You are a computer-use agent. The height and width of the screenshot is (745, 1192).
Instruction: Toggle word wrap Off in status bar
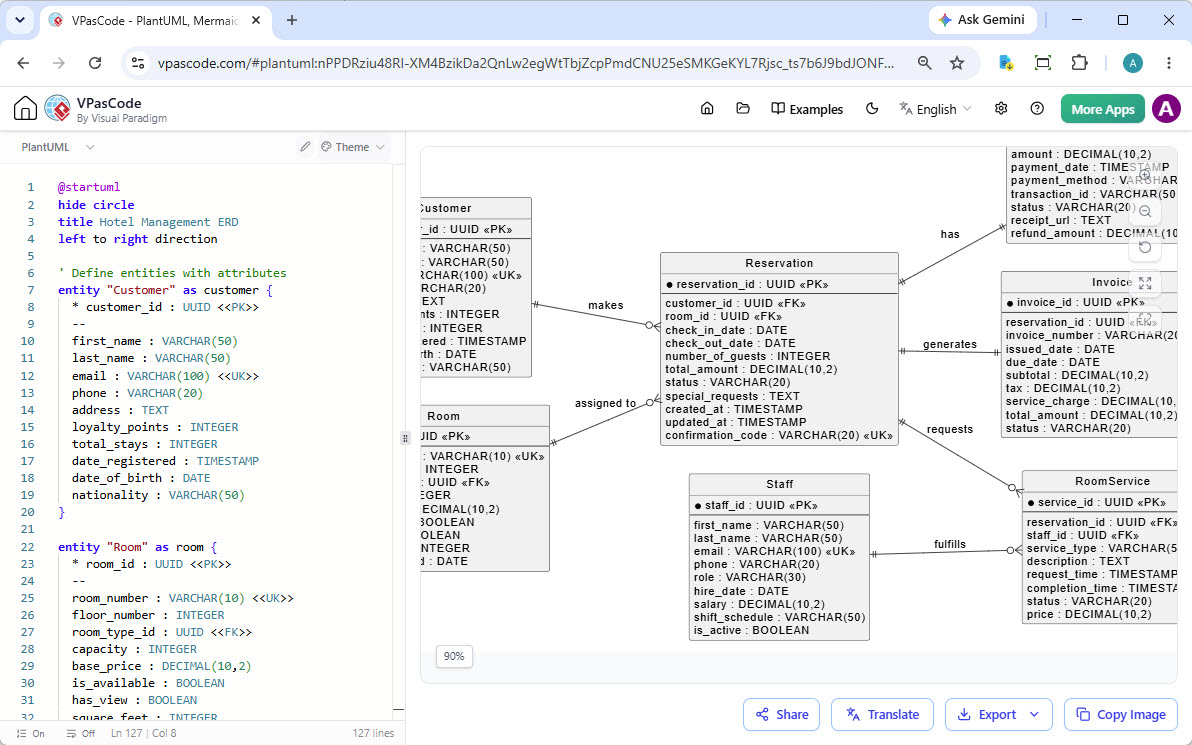[x=81, y=734]
